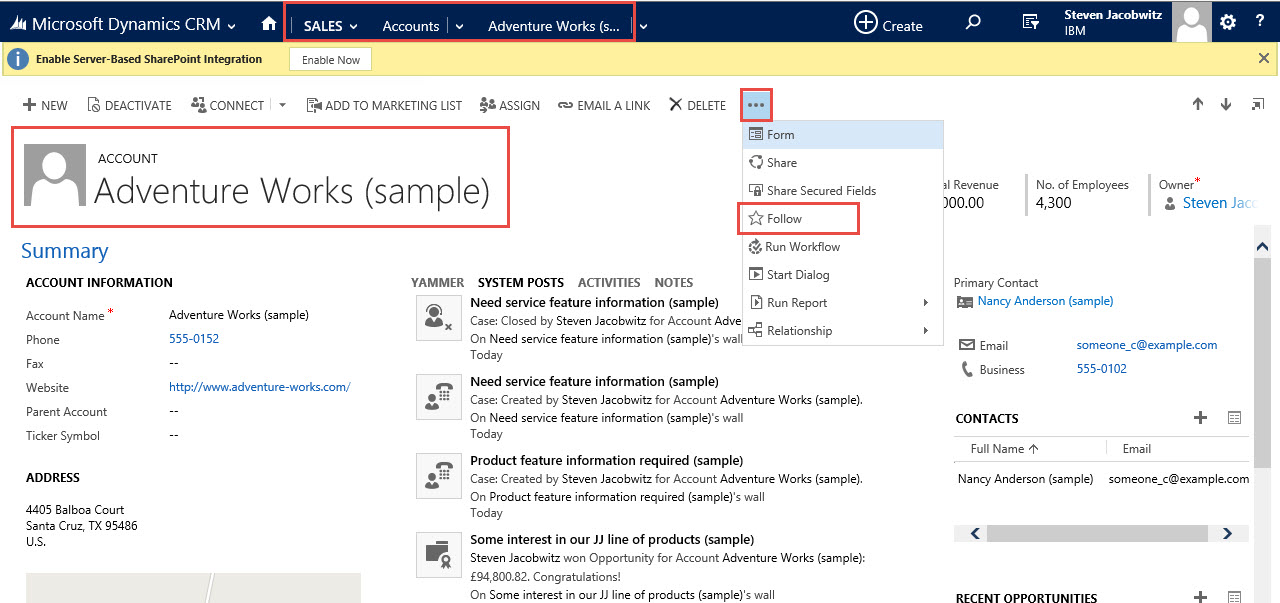
Task: Switch to the Notes tab
Action: (x=673, y=283)
